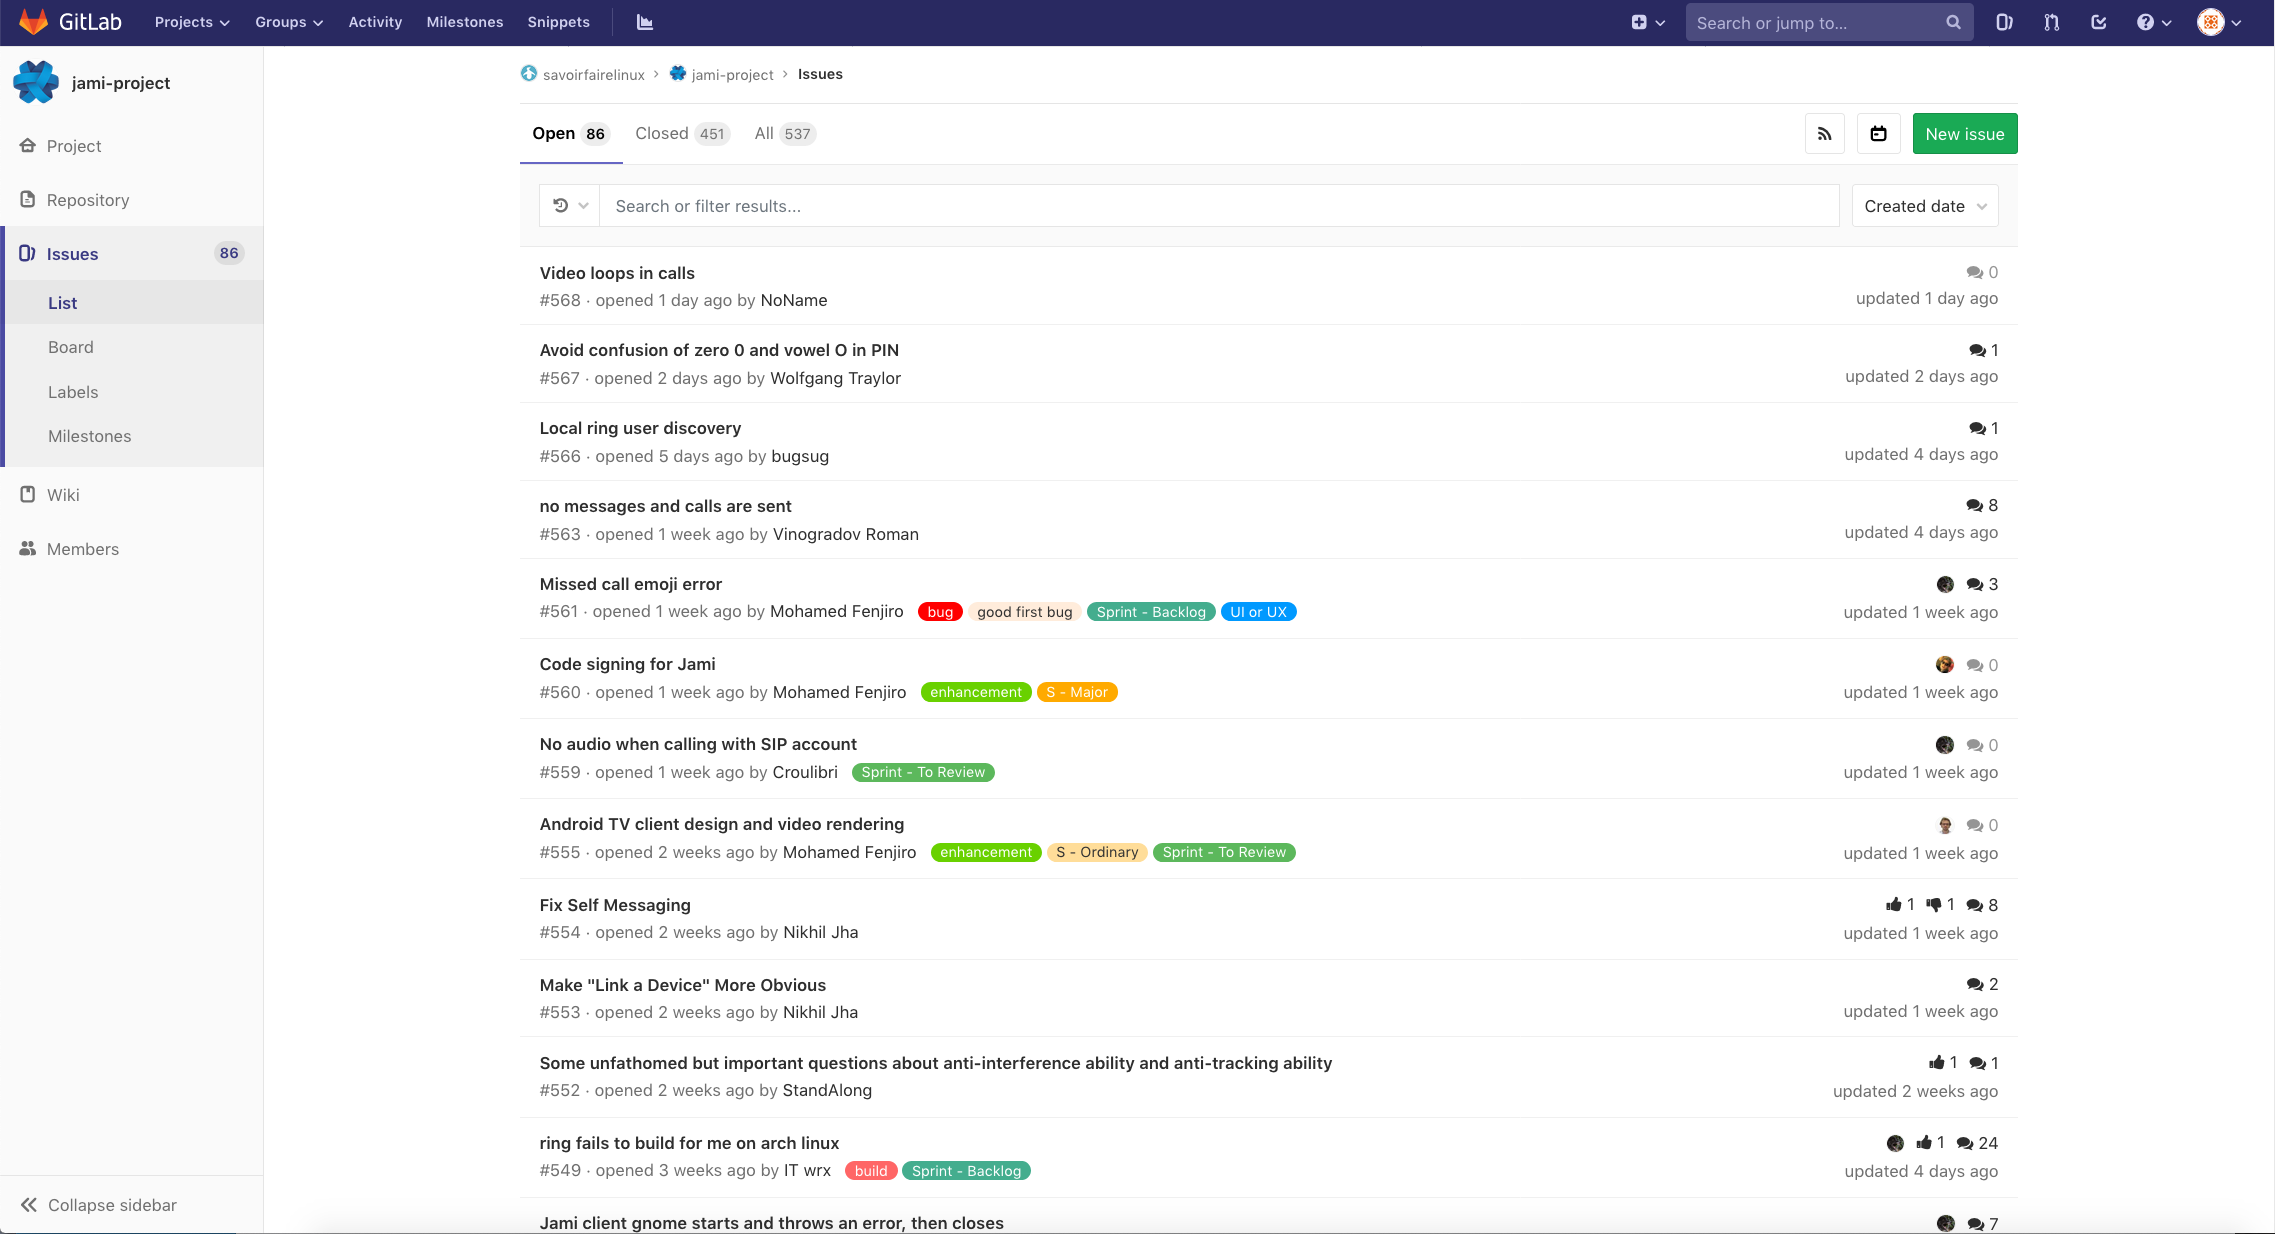Click the S - Major label

(x=1077, y=692)
